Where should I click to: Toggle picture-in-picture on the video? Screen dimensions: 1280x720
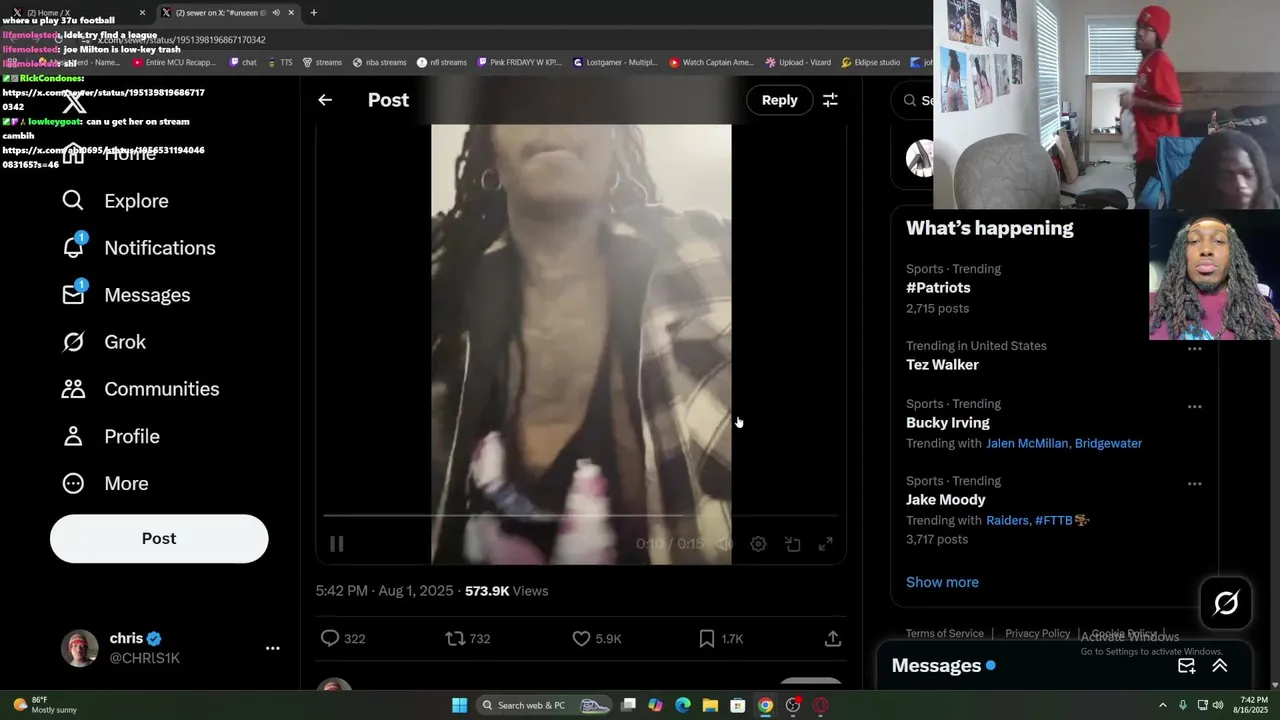click(792, 544)
